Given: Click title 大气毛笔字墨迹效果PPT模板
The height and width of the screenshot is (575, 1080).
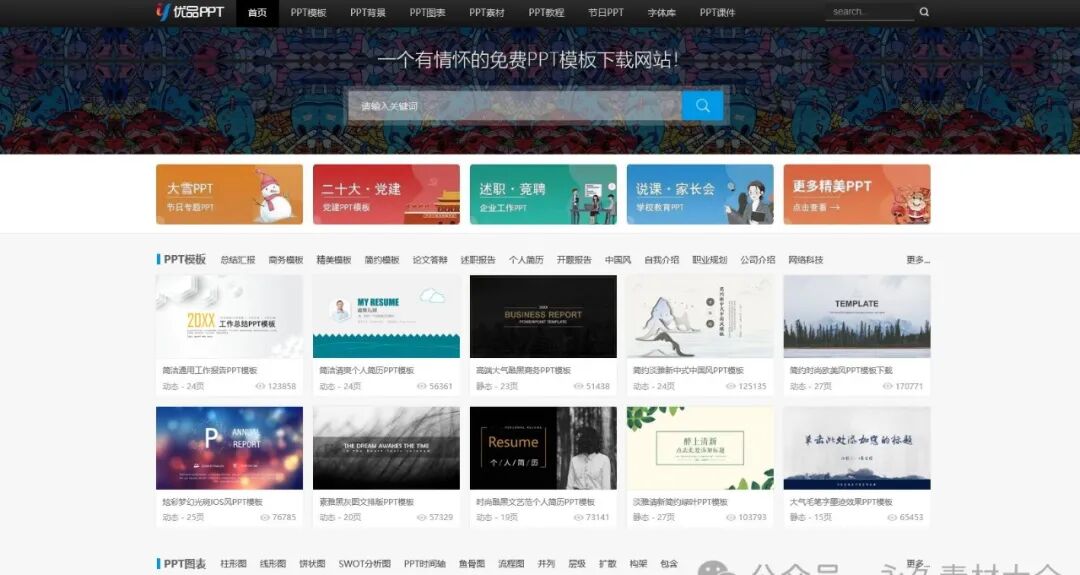Looking at the screenshot, I should click(841, 502).
